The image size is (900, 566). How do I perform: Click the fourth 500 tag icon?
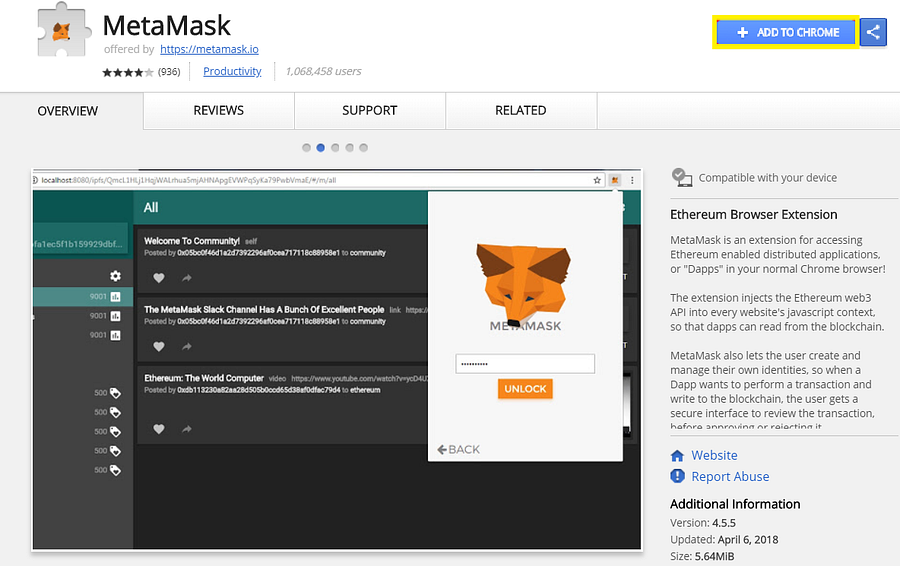click(x=115, y=451)
